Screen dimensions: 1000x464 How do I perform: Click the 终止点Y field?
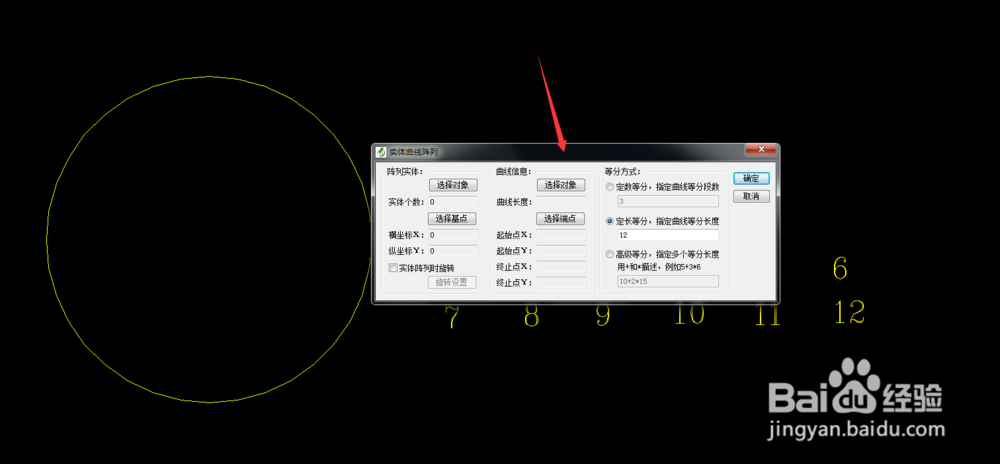click(561, 282)
